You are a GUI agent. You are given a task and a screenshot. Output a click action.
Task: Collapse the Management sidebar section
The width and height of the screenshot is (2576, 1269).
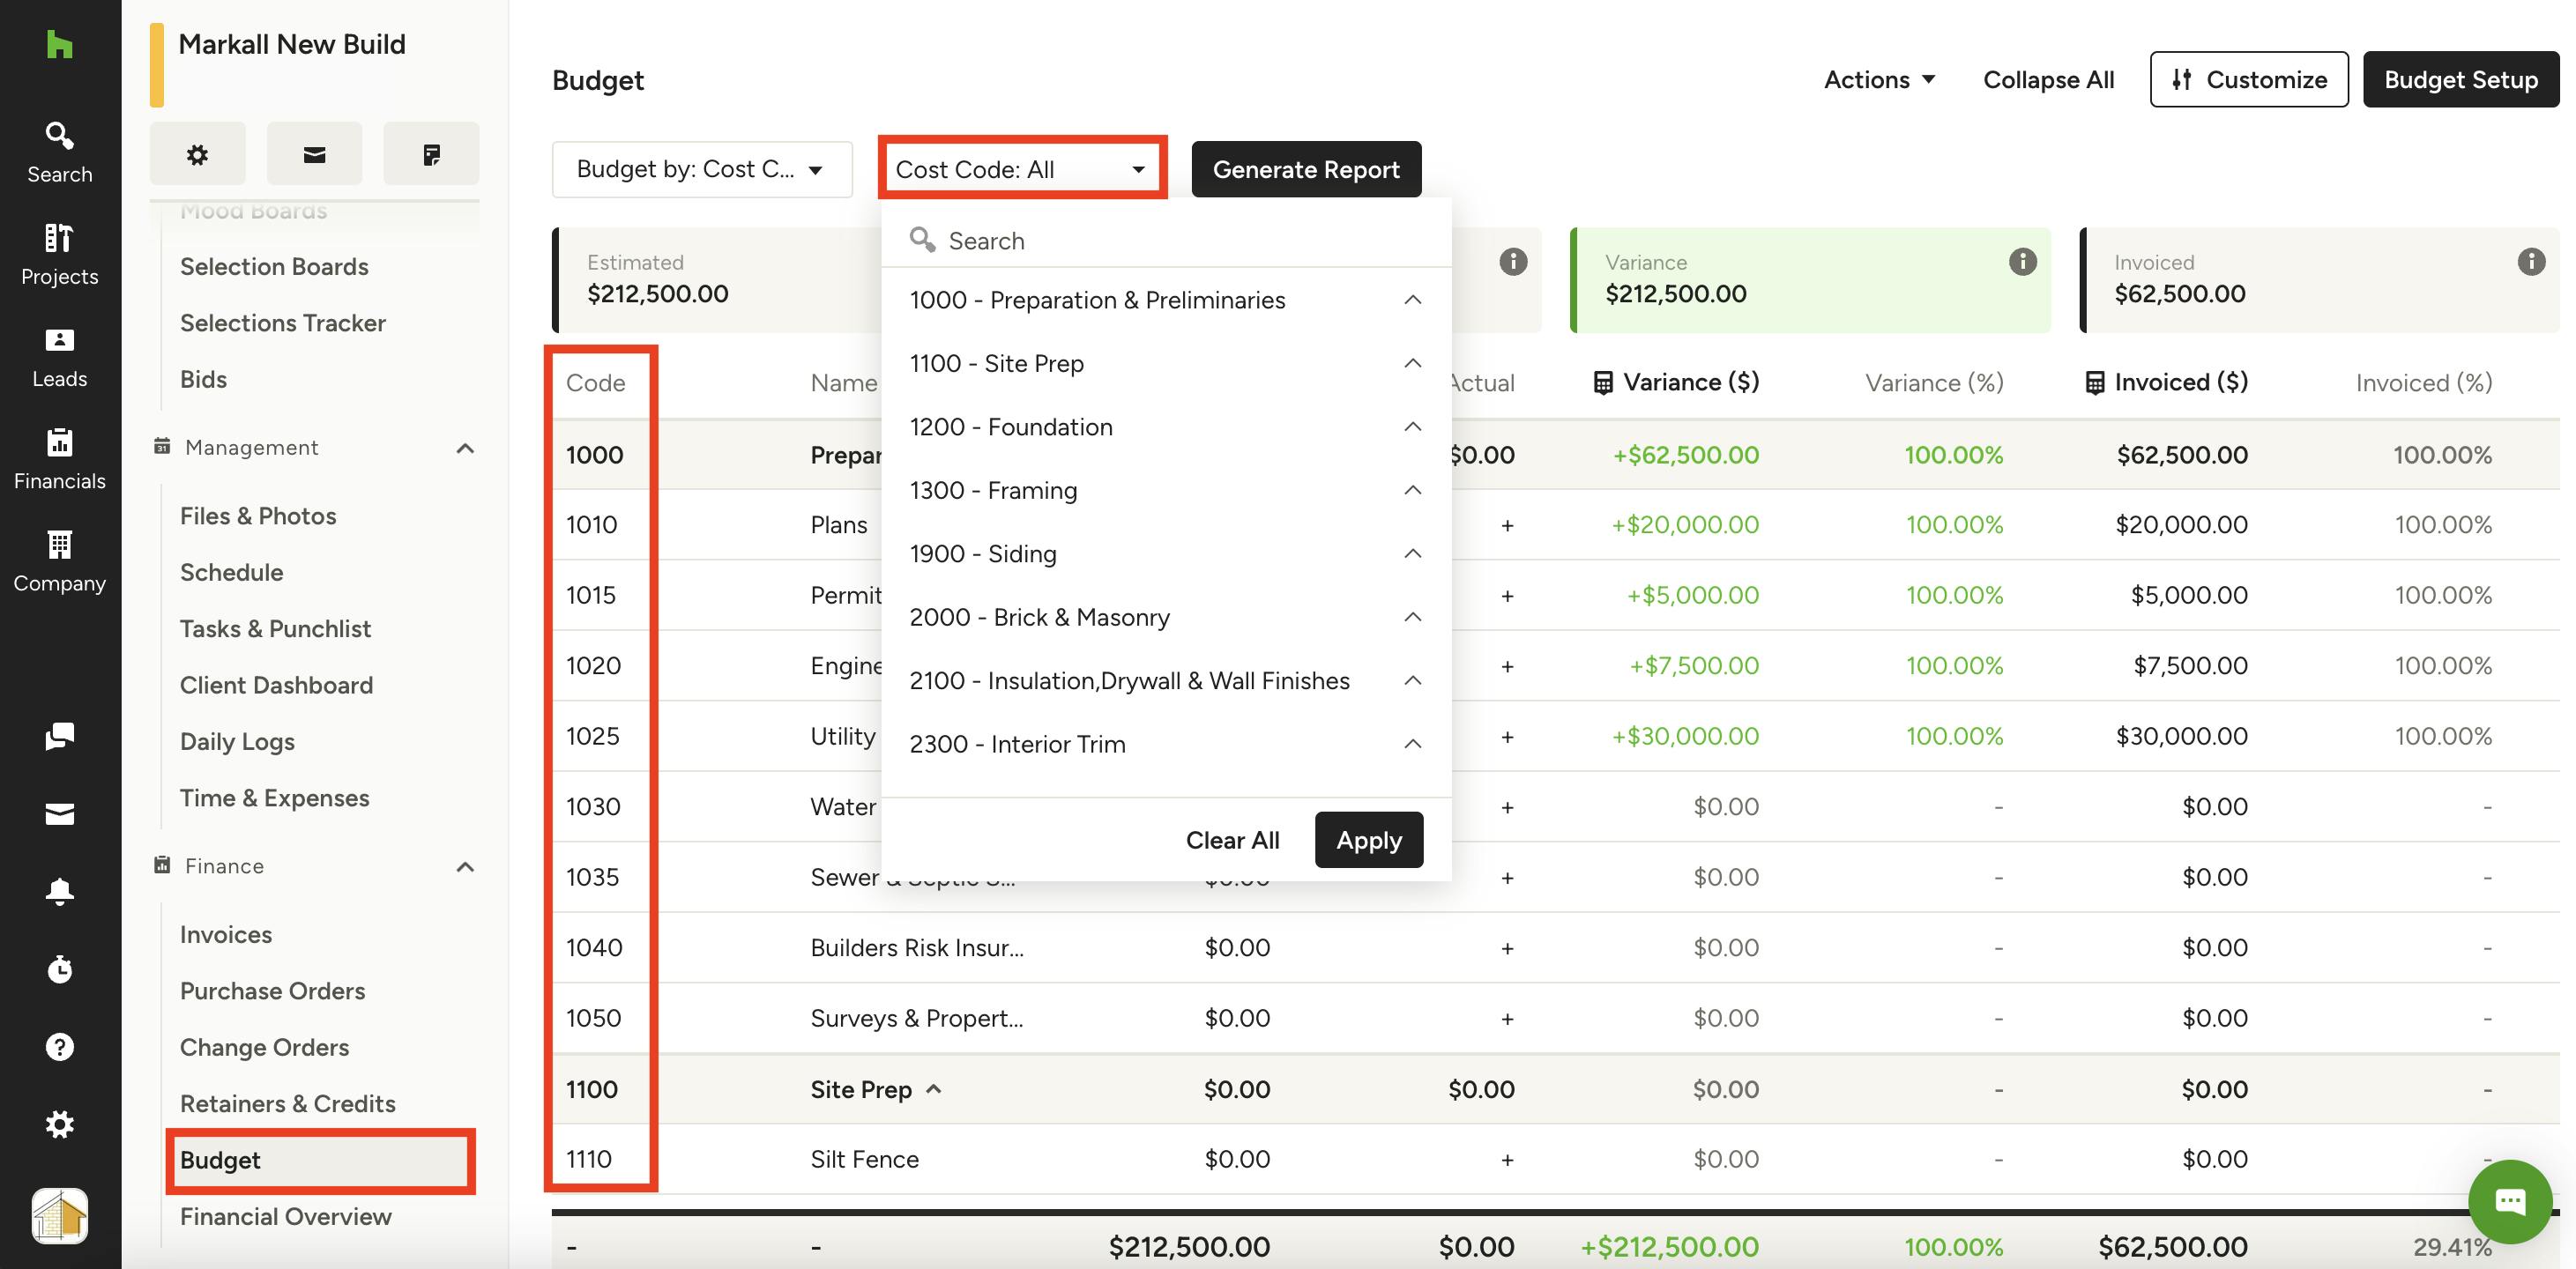click(x=465, y=448)
